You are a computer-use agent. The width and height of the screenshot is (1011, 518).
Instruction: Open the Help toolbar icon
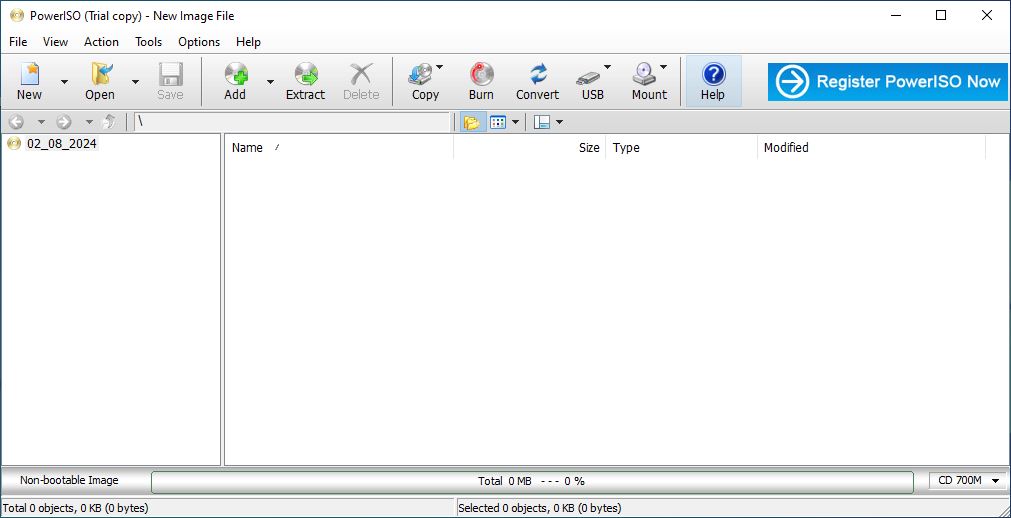coord(713,81)
